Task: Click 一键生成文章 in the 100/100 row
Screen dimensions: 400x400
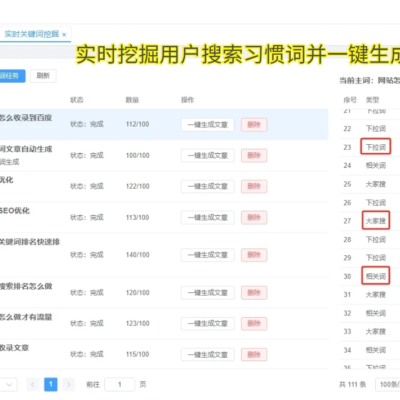Action: click(x=208, y=155)
